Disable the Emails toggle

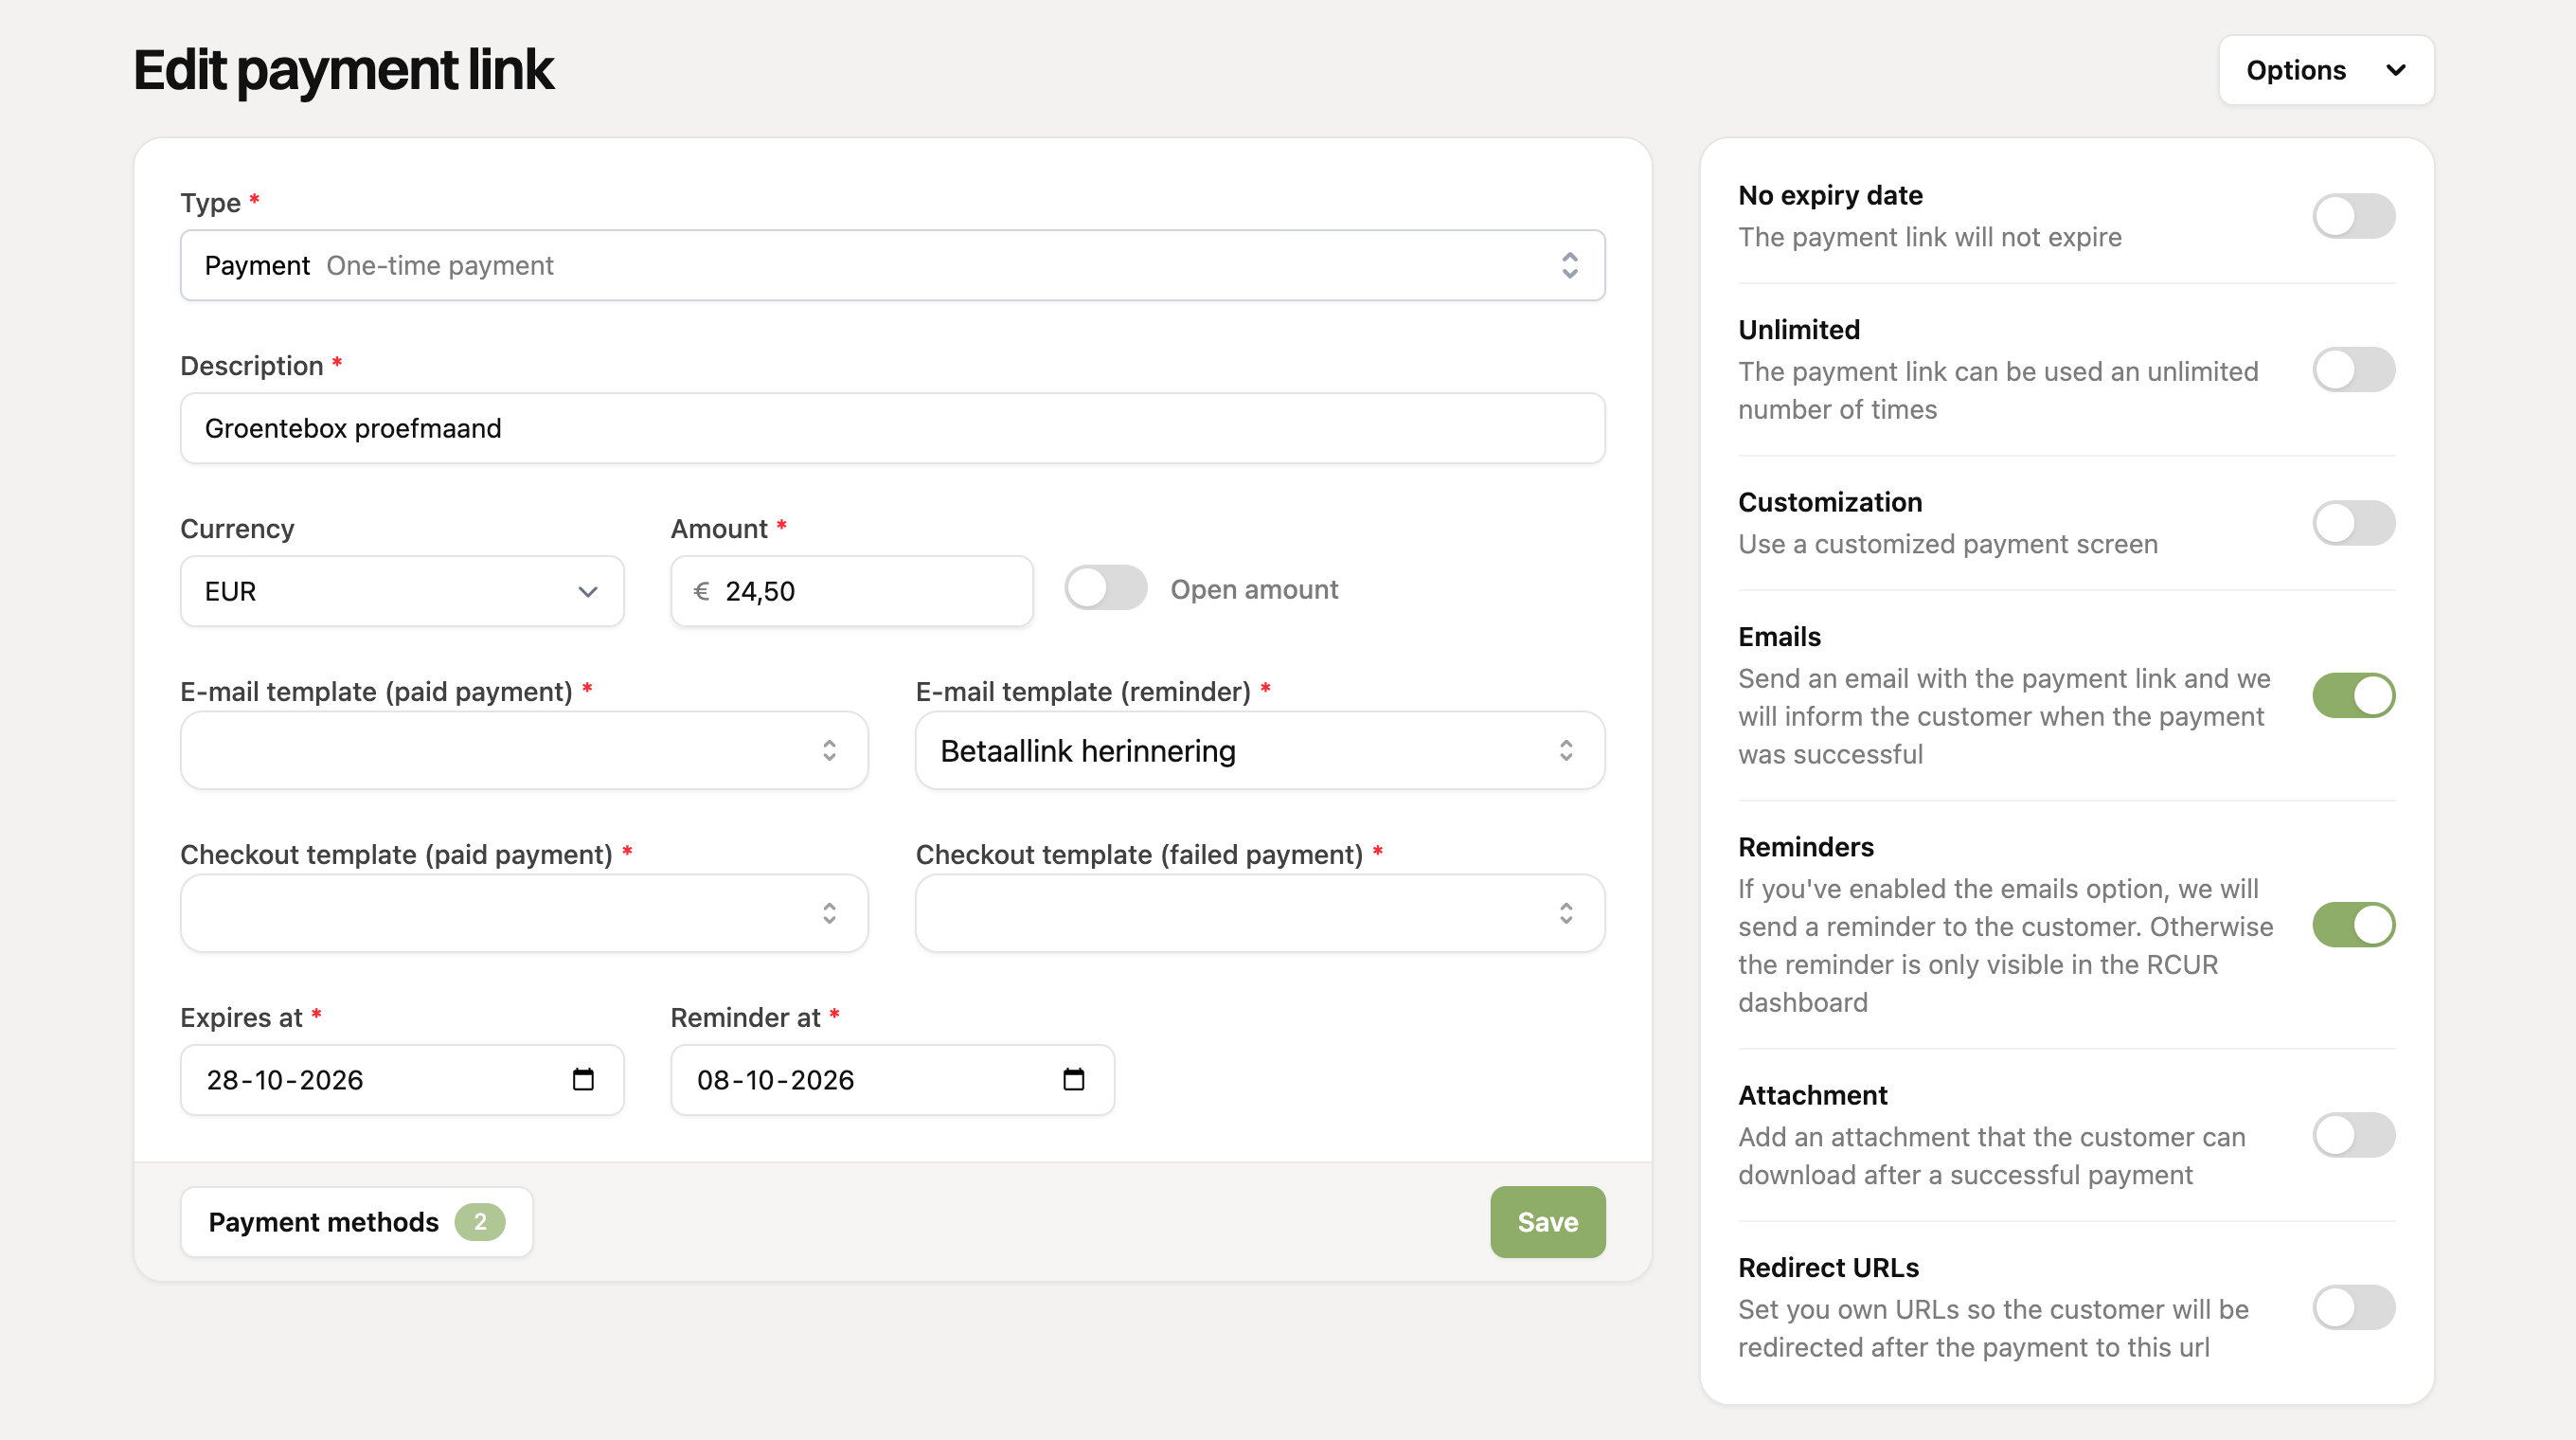pos(2353,696)
